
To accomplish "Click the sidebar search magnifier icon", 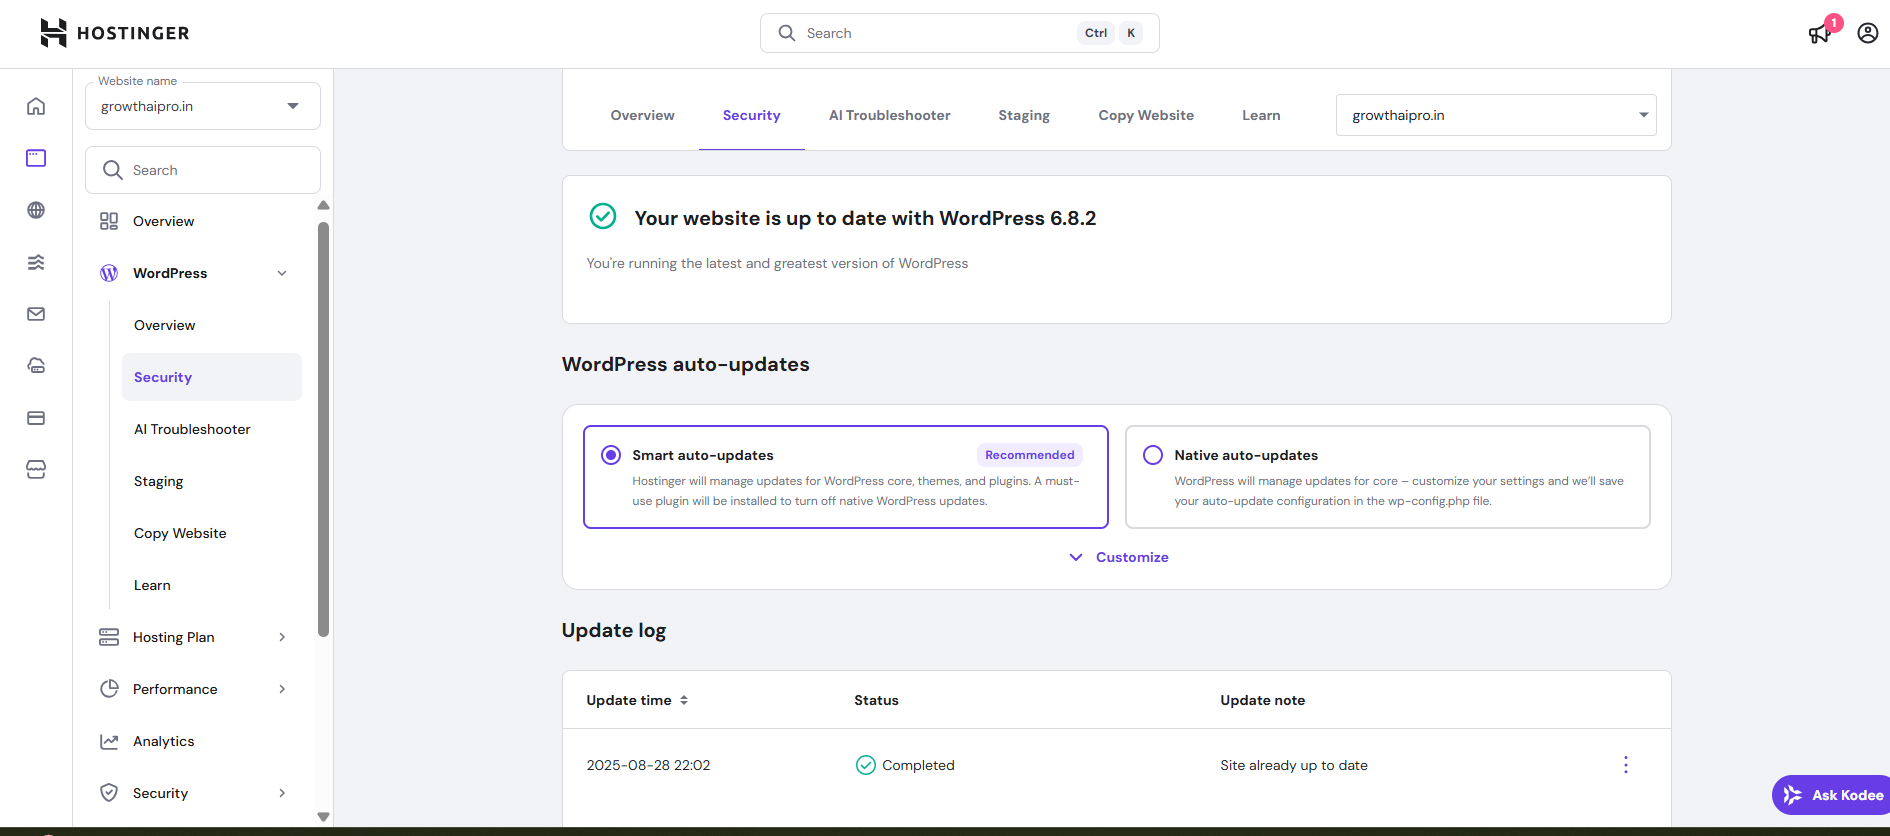I will coord(113,170).
